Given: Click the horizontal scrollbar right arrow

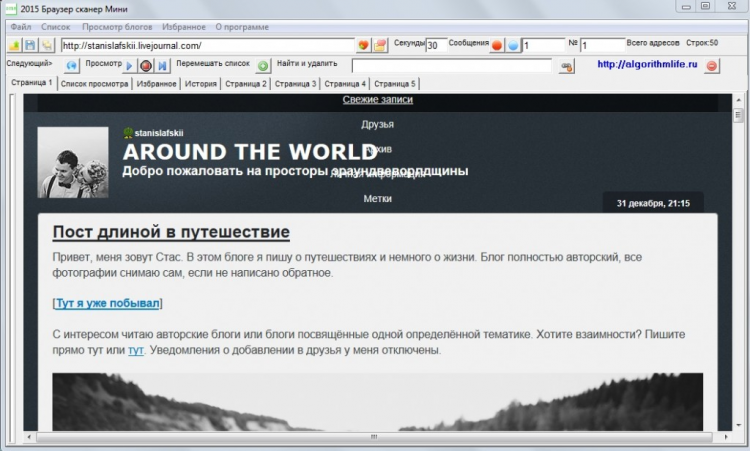Looking at the screenshot, I should [726, 437].
